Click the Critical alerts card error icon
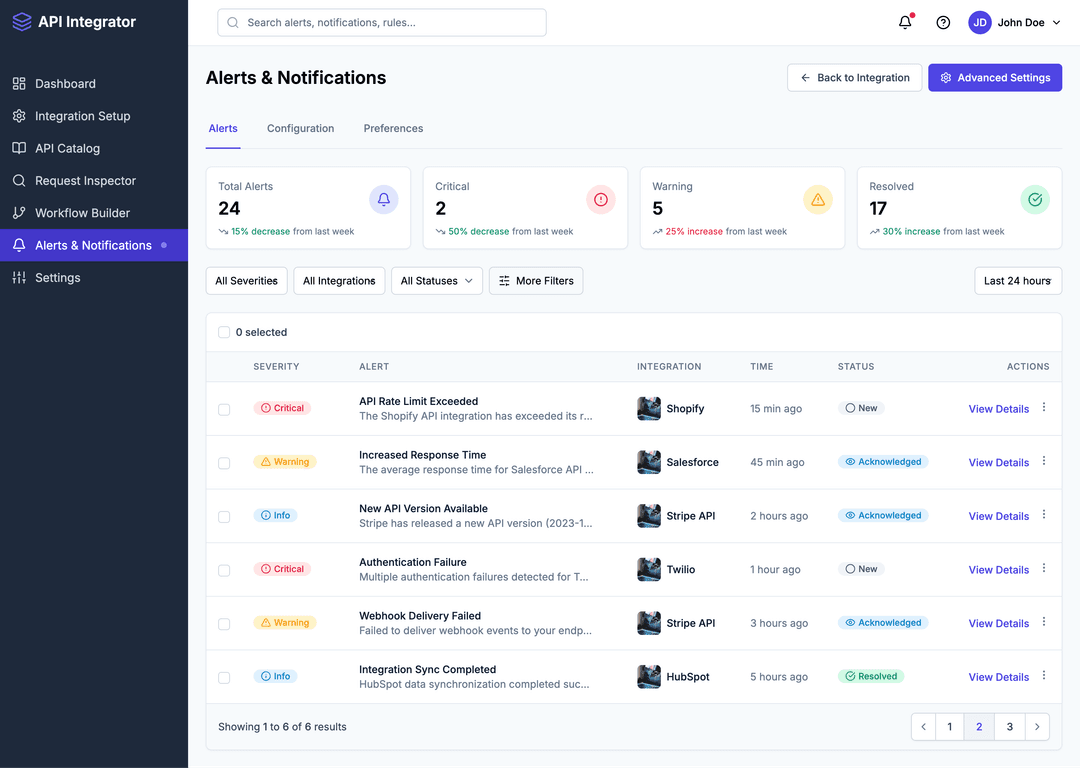Viewport: 1080px width, 768px height. (x=600, y=199)
